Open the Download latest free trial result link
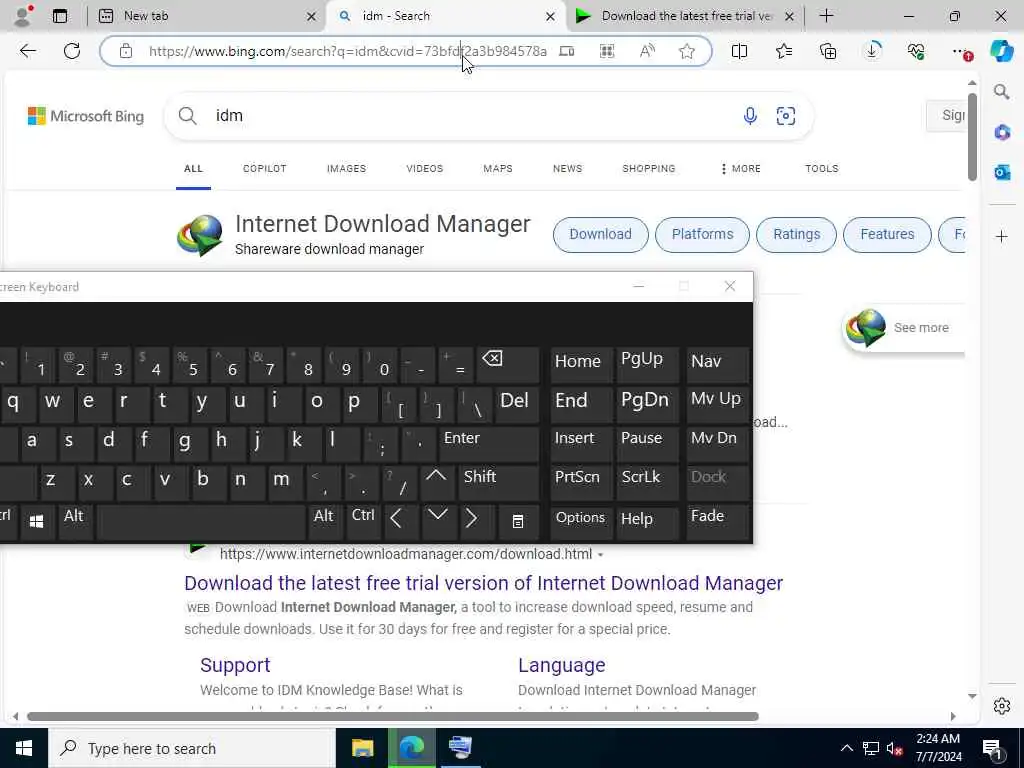This screenshot has width=1024, height=768. [x=483, y=583]
